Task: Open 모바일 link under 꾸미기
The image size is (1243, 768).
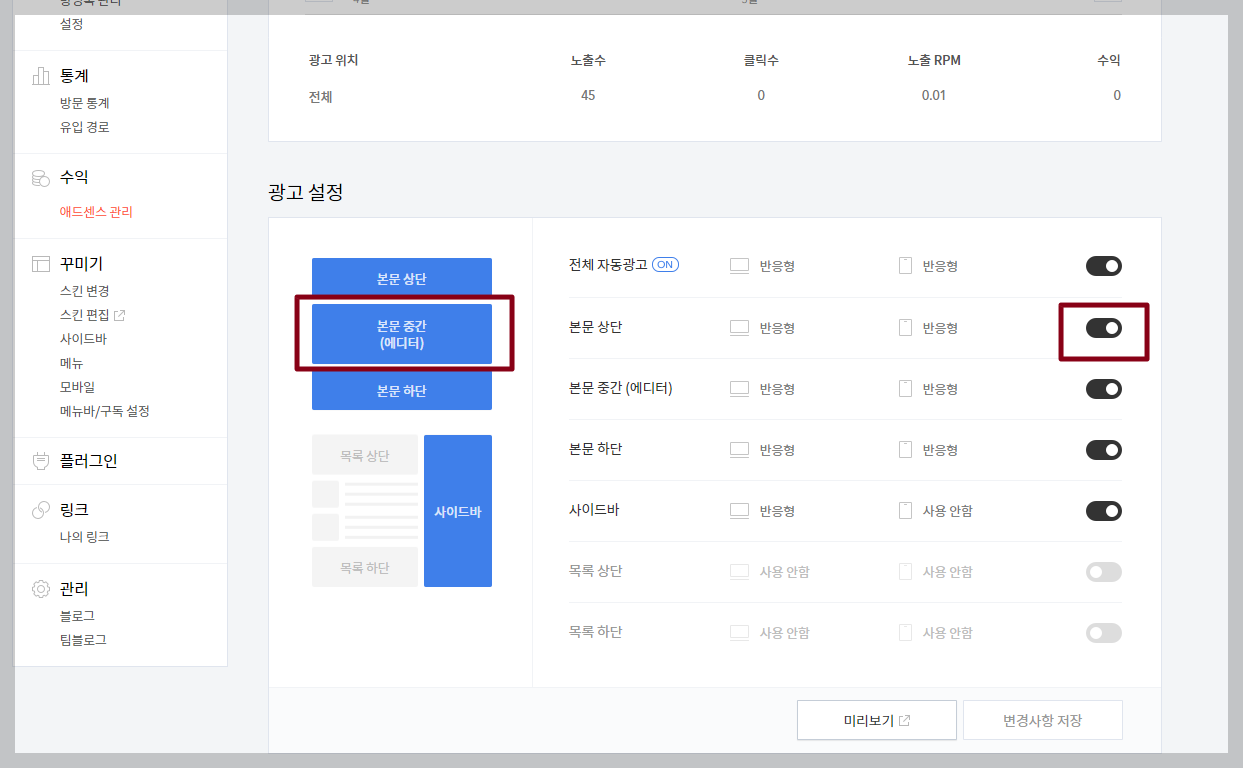Action: [77, 387]
